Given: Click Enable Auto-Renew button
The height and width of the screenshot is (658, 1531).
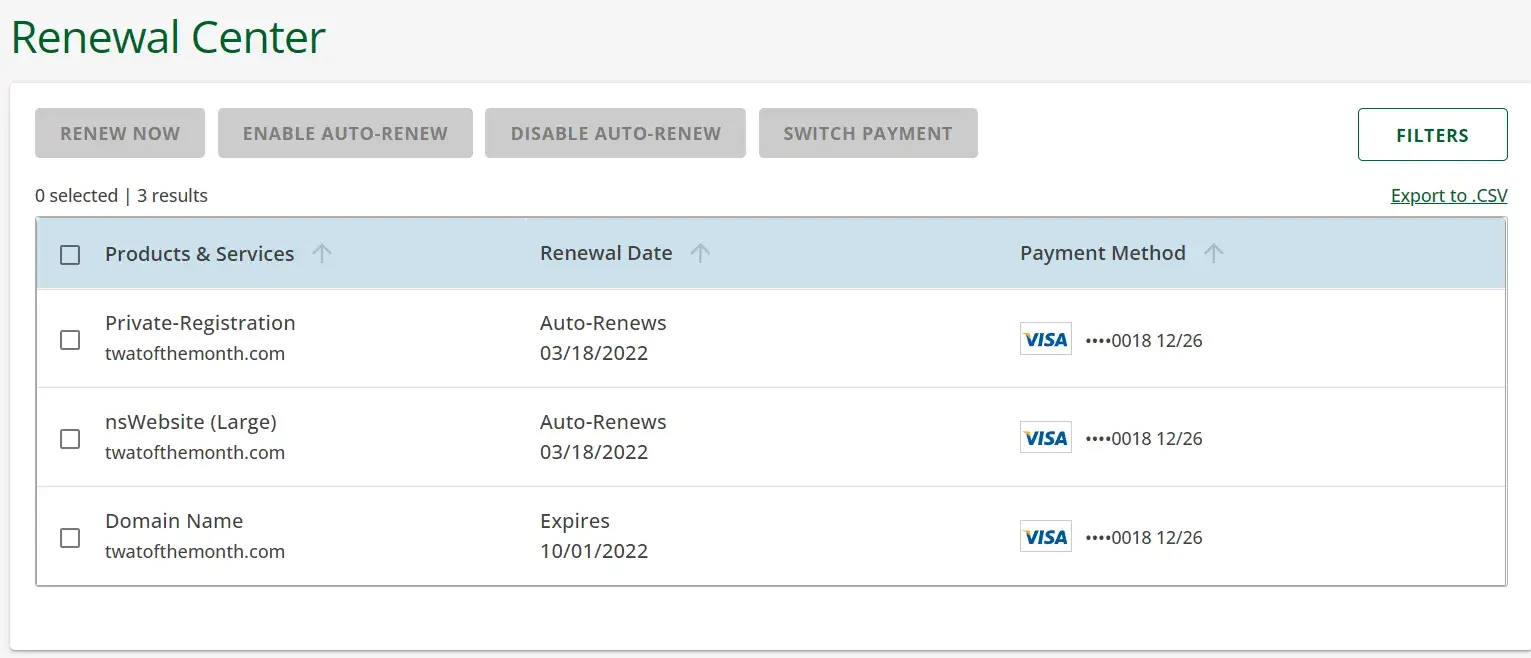Looking at the screenshot, I should pyautogui.click(x=345, y=134).
